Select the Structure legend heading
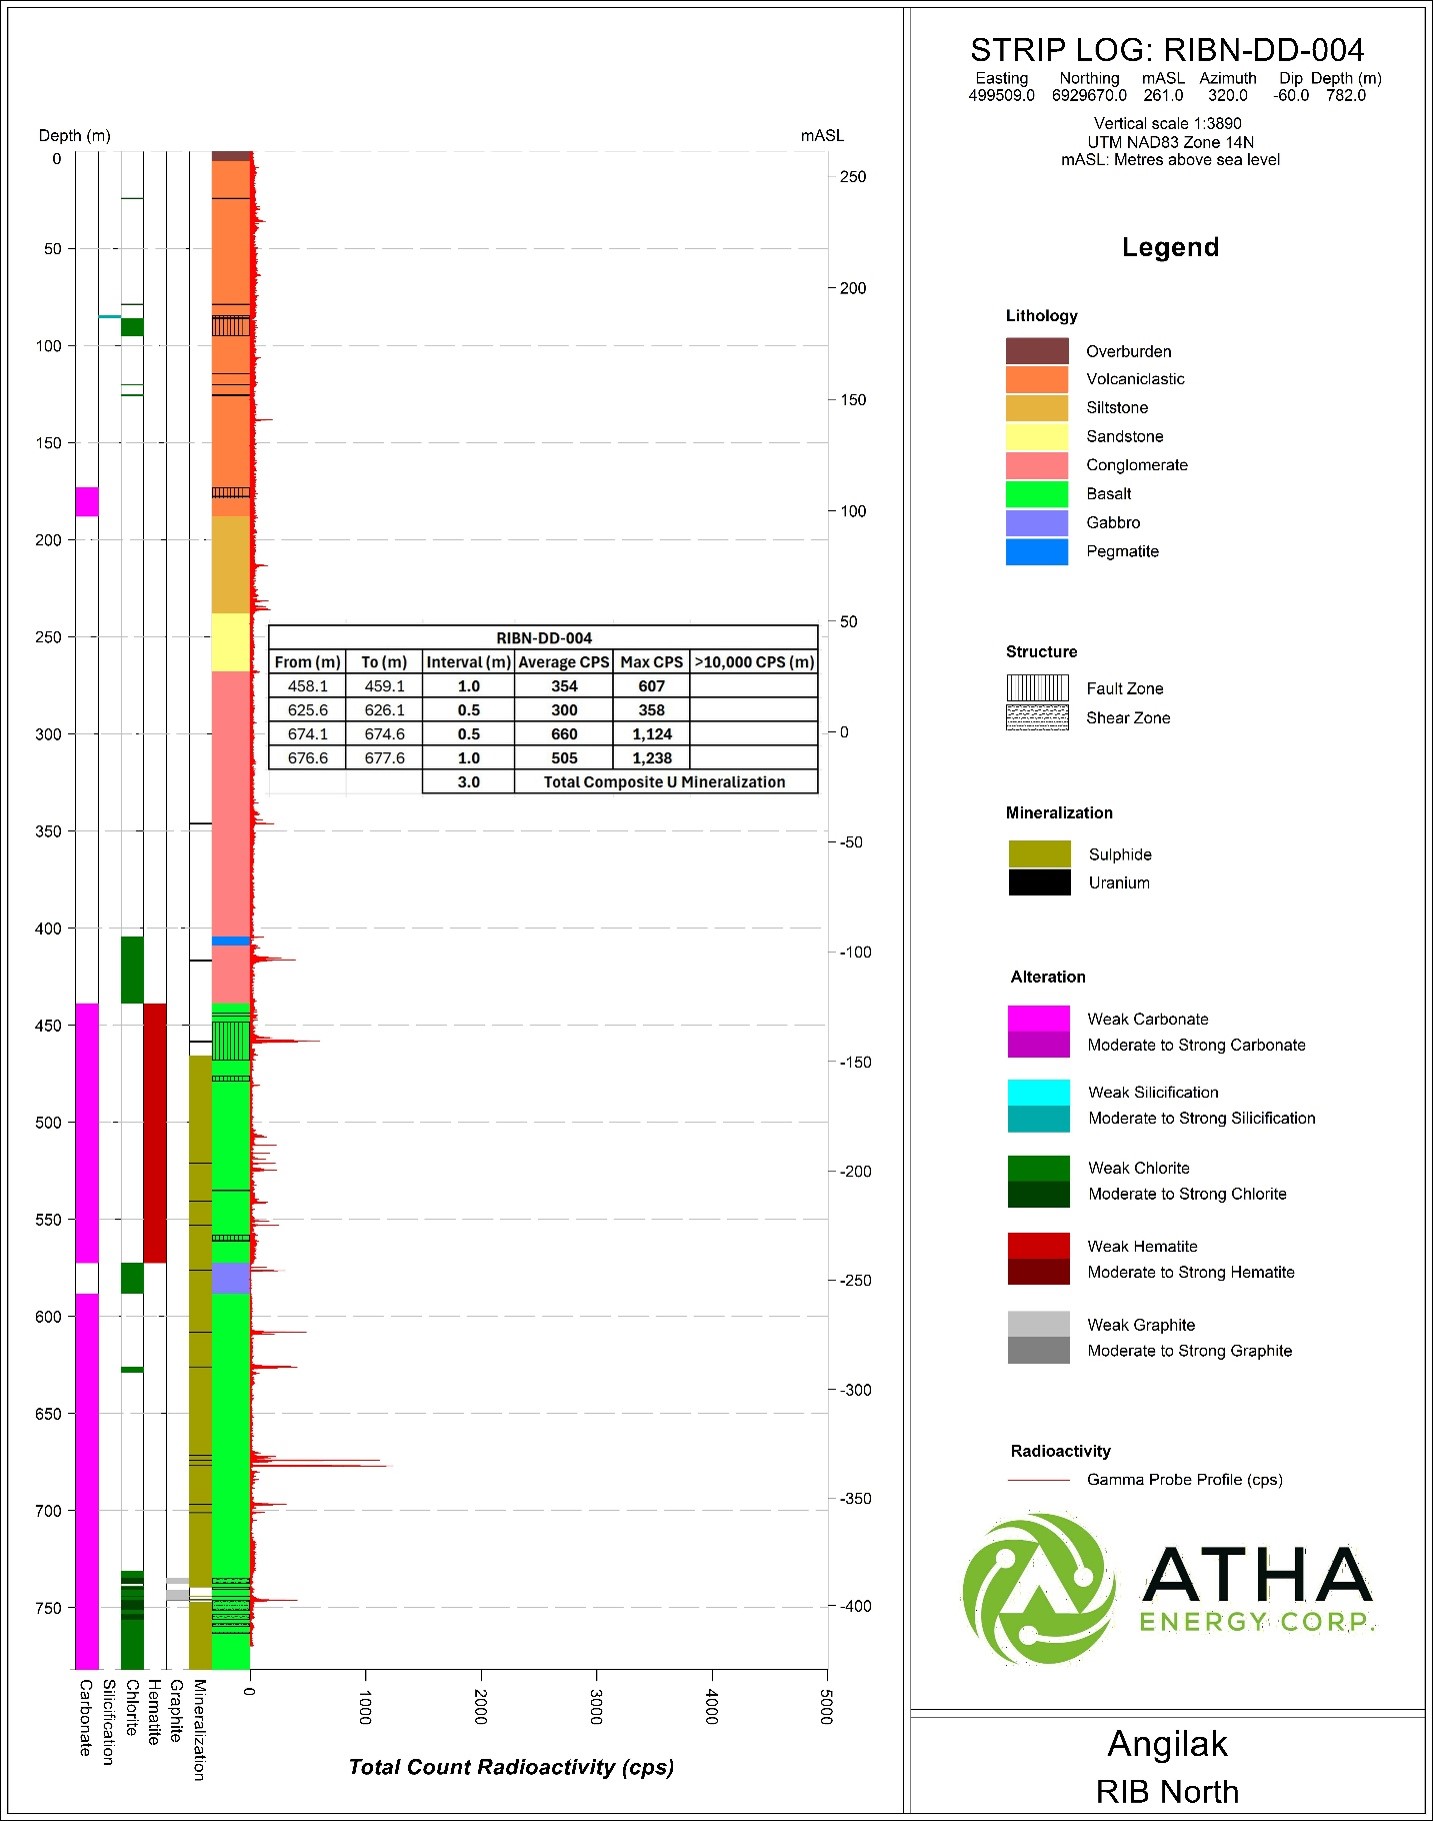The image size is (1433, 1821). [x=1042, y=652]
